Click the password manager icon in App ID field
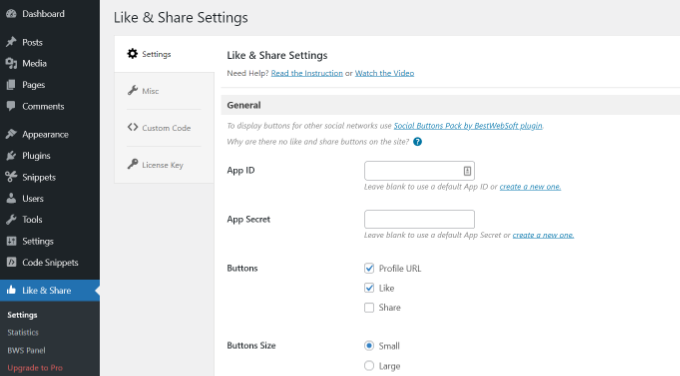Screen dimensions: 680x376 click(467, 171)
